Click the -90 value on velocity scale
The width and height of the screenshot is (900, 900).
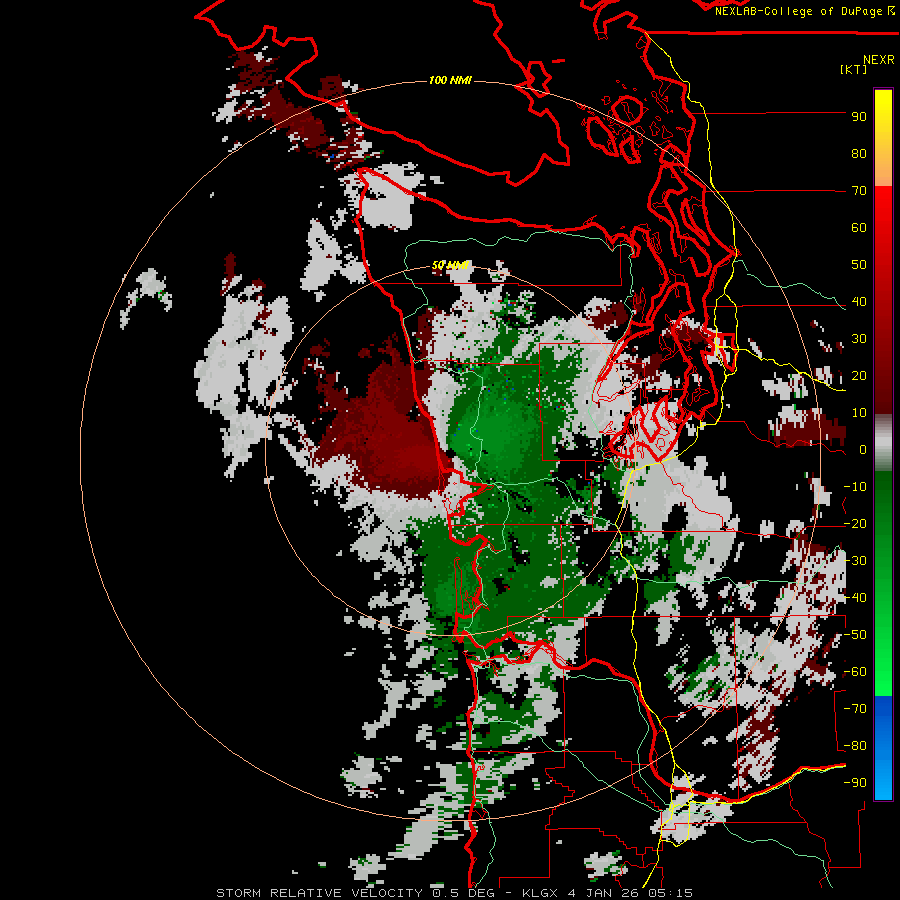point(855,783)
